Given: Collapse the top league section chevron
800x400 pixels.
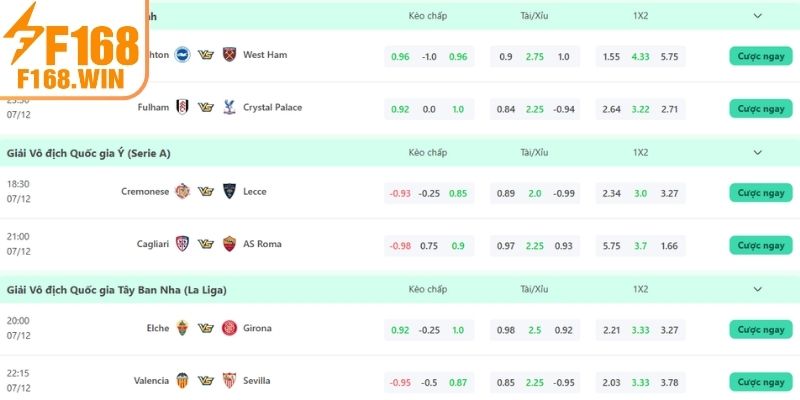Looking at the screenshot, I should (757, 16).
